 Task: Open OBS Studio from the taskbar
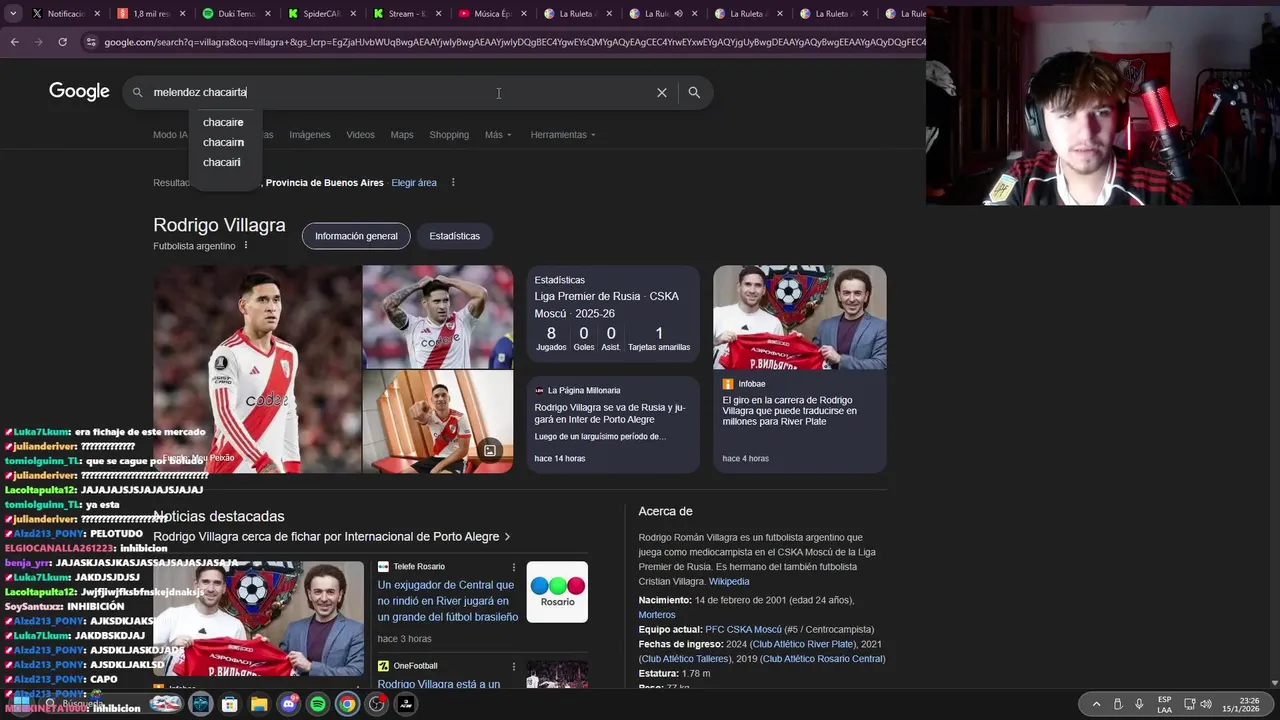tap(377, 704)
